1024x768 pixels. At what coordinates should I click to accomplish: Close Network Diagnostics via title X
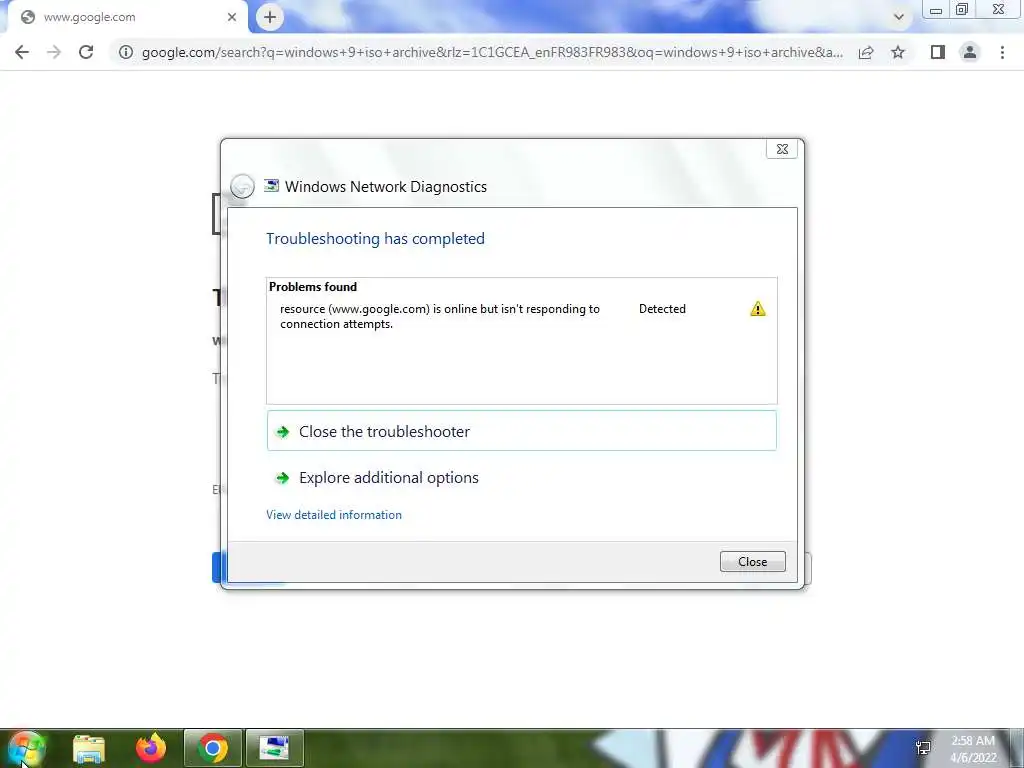click(x=782, y=149)
